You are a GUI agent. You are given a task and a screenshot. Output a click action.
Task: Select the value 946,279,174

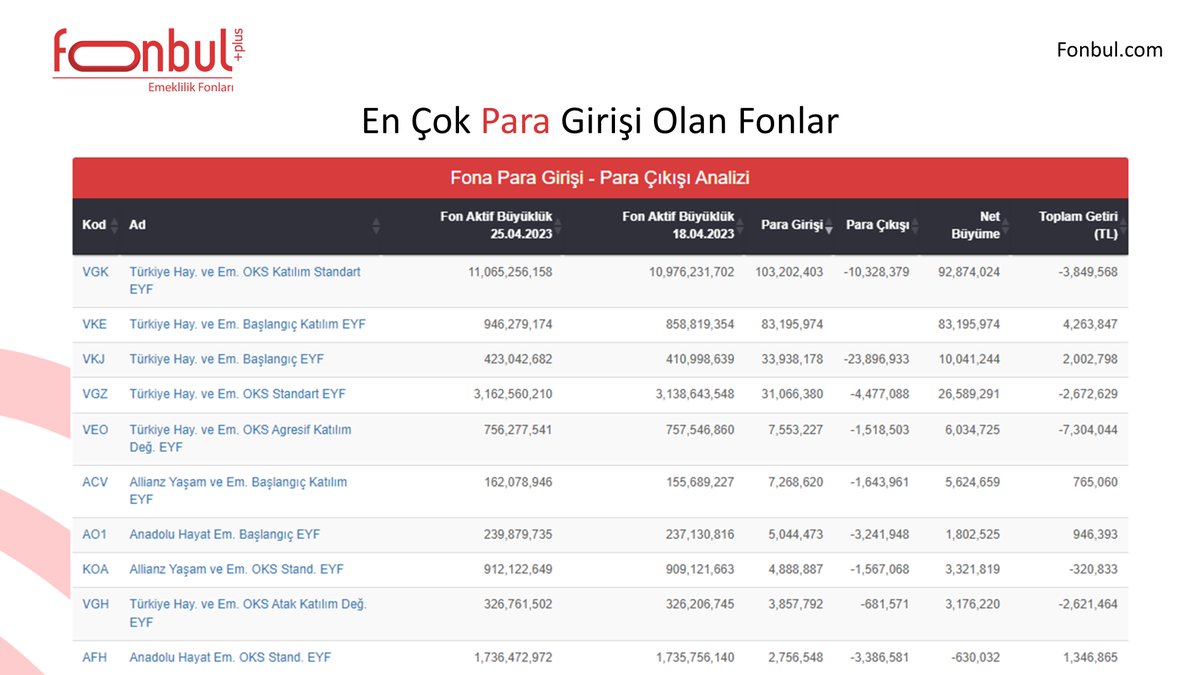coord(517,325)
